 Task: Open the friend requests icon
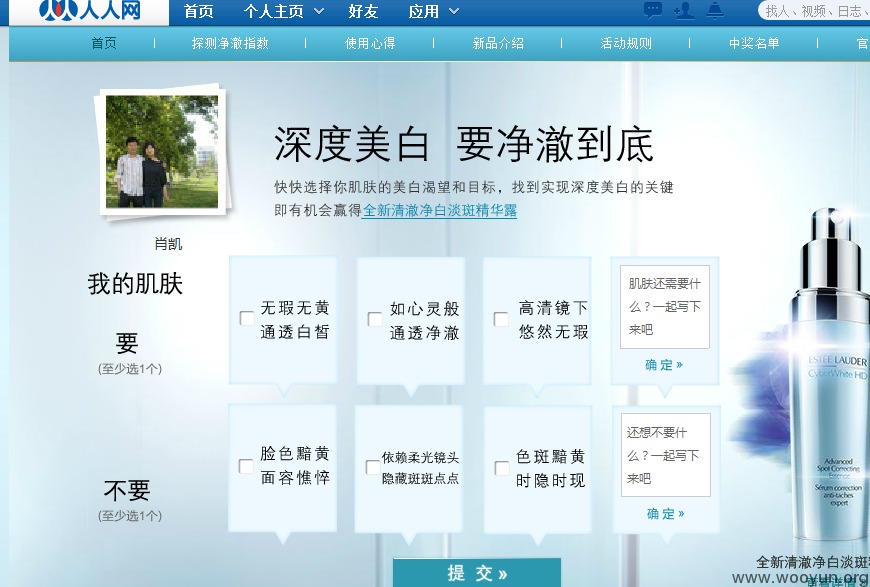(x=684, y=11)
